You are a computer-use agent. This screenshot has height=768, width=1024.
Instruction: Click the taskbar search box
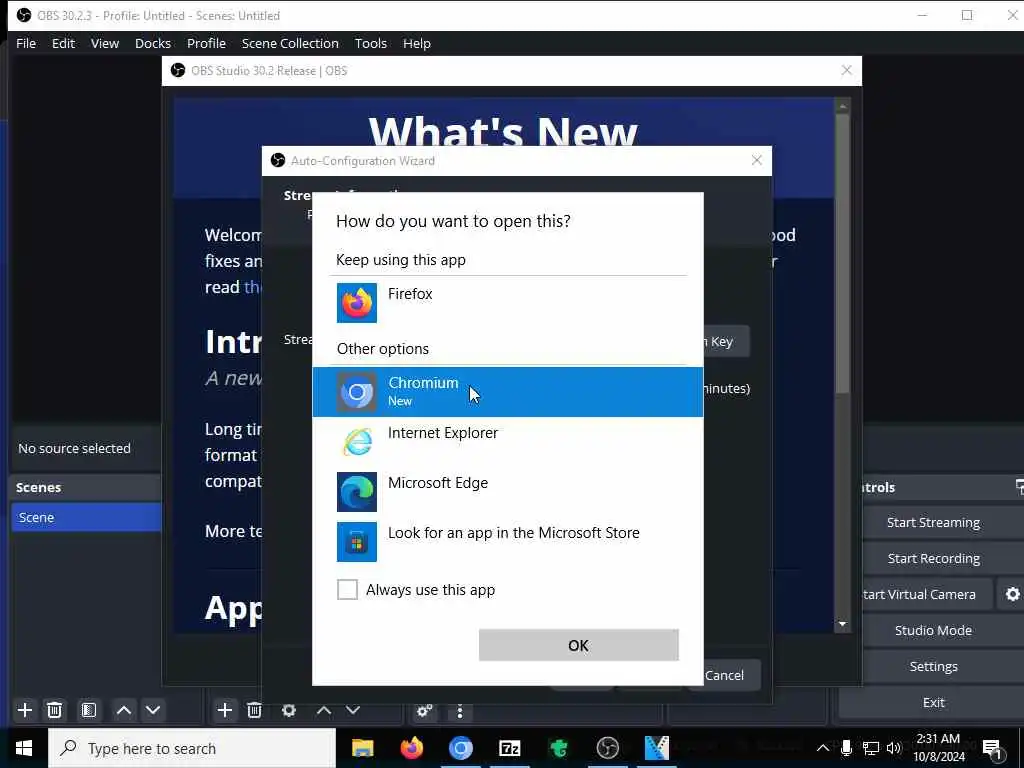point(192,748)
